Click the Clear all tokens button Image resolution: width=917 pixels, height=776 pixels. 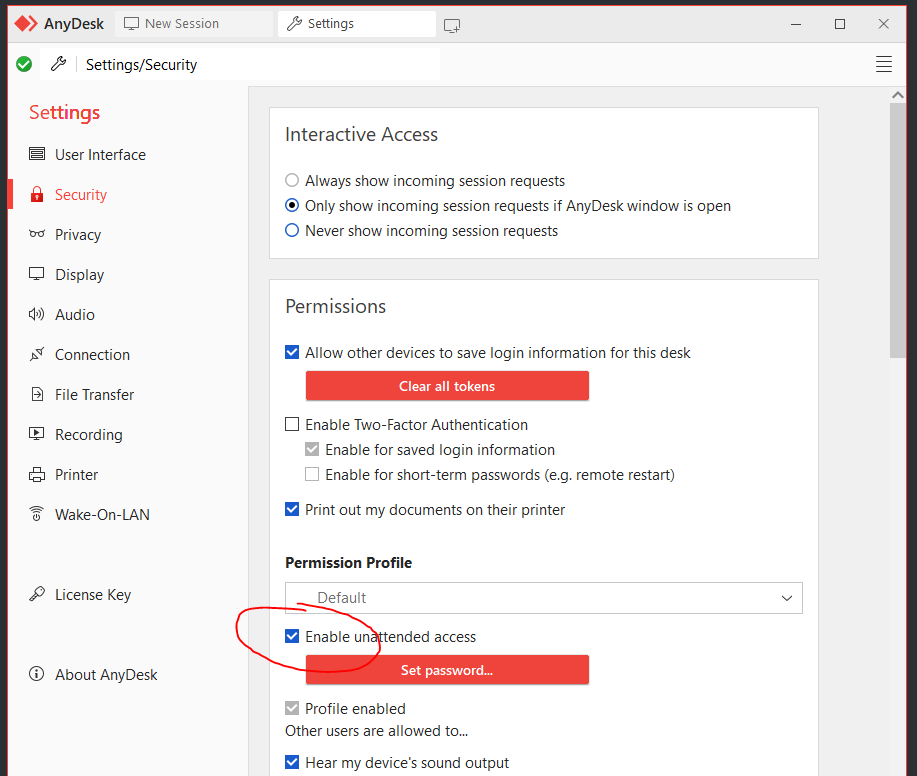pos(447,386)
